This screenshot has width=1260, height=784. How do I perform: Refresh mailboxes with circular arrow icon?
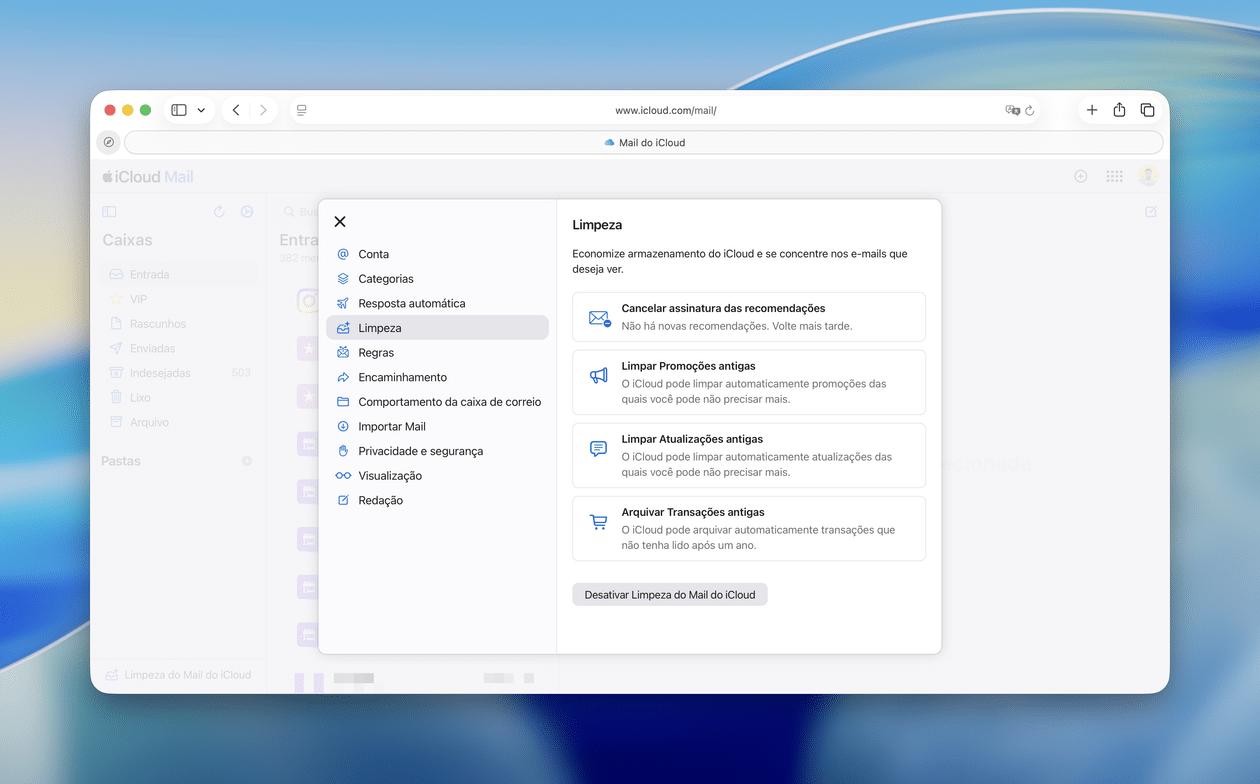coord(219,212)
